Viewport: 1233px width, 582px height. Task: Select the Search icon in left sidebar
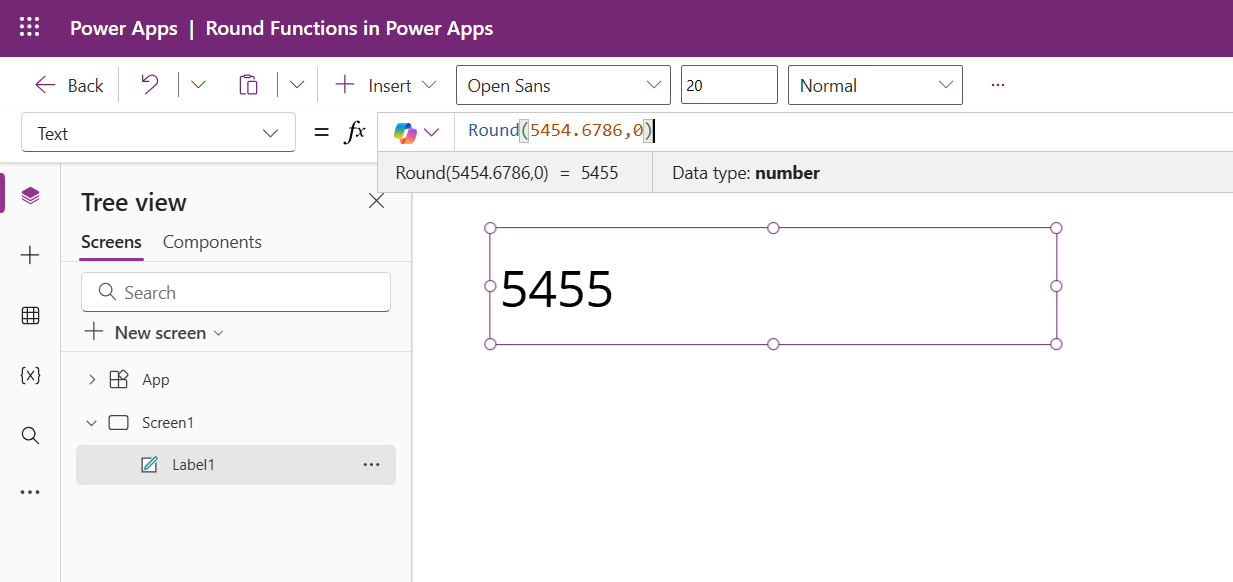point(30,435)
